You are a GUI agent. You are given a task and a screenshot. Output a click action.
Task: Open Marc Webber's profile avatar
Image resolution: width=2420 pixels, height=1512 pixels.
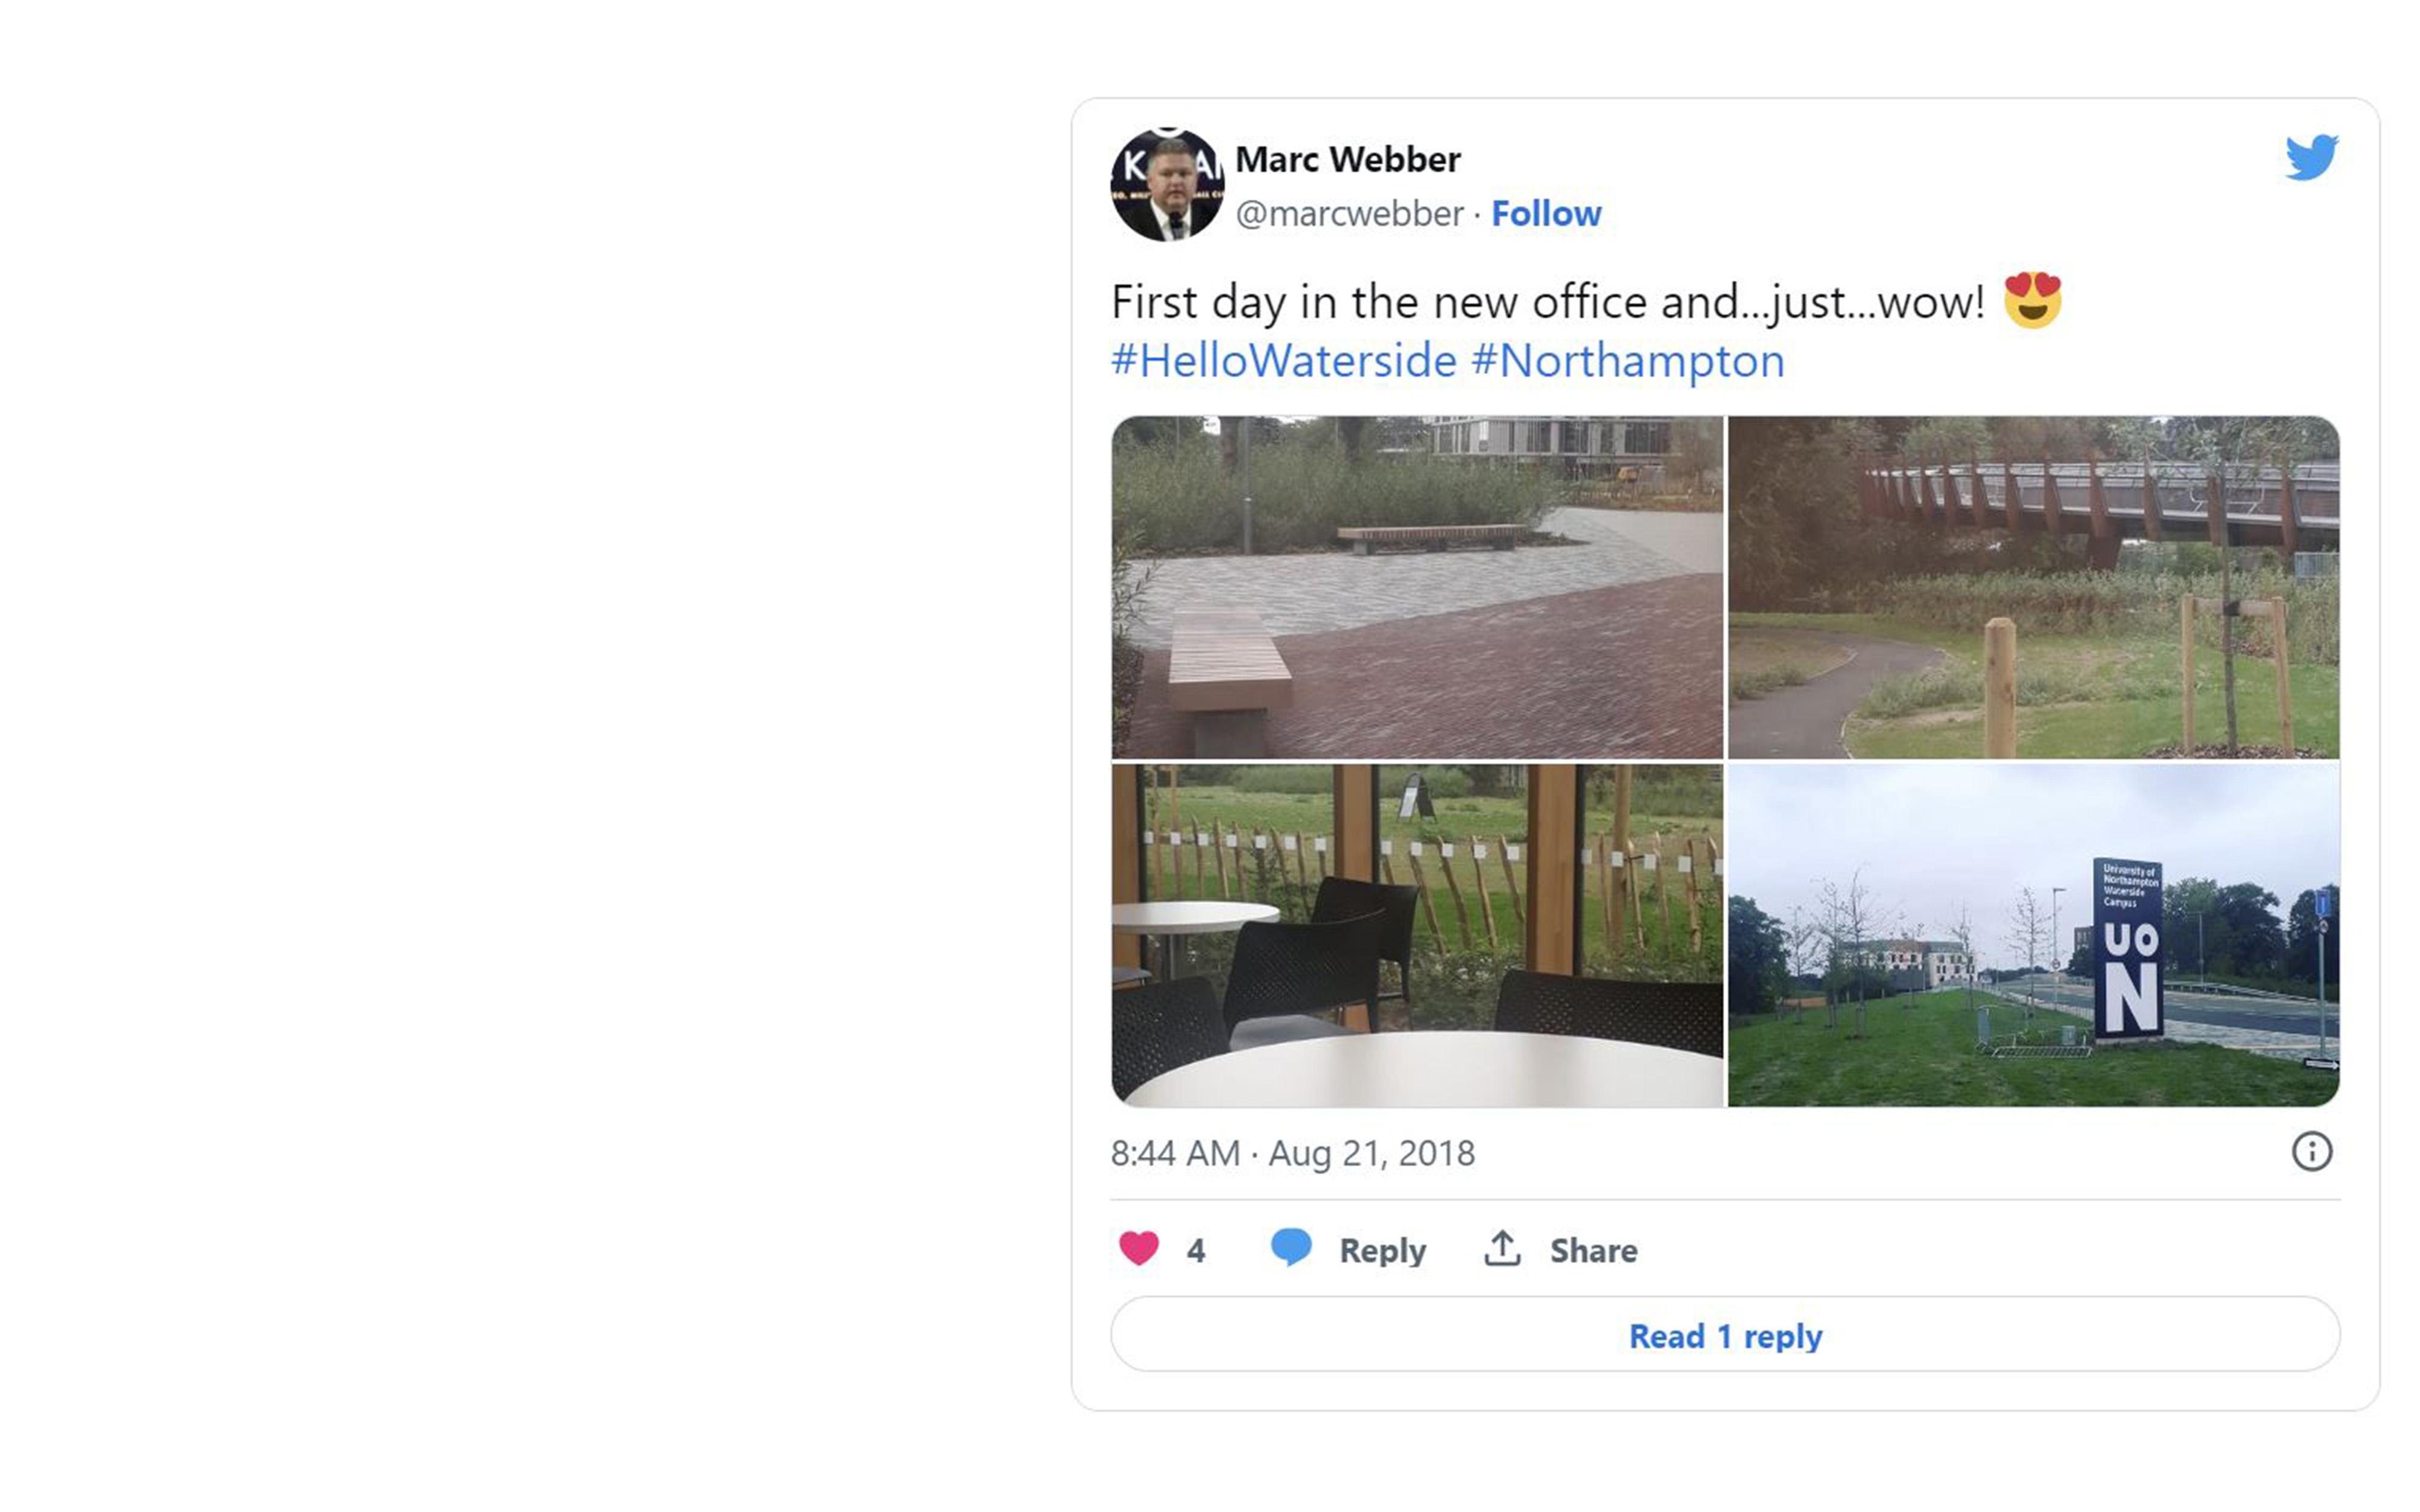(x=1167, y=185)
